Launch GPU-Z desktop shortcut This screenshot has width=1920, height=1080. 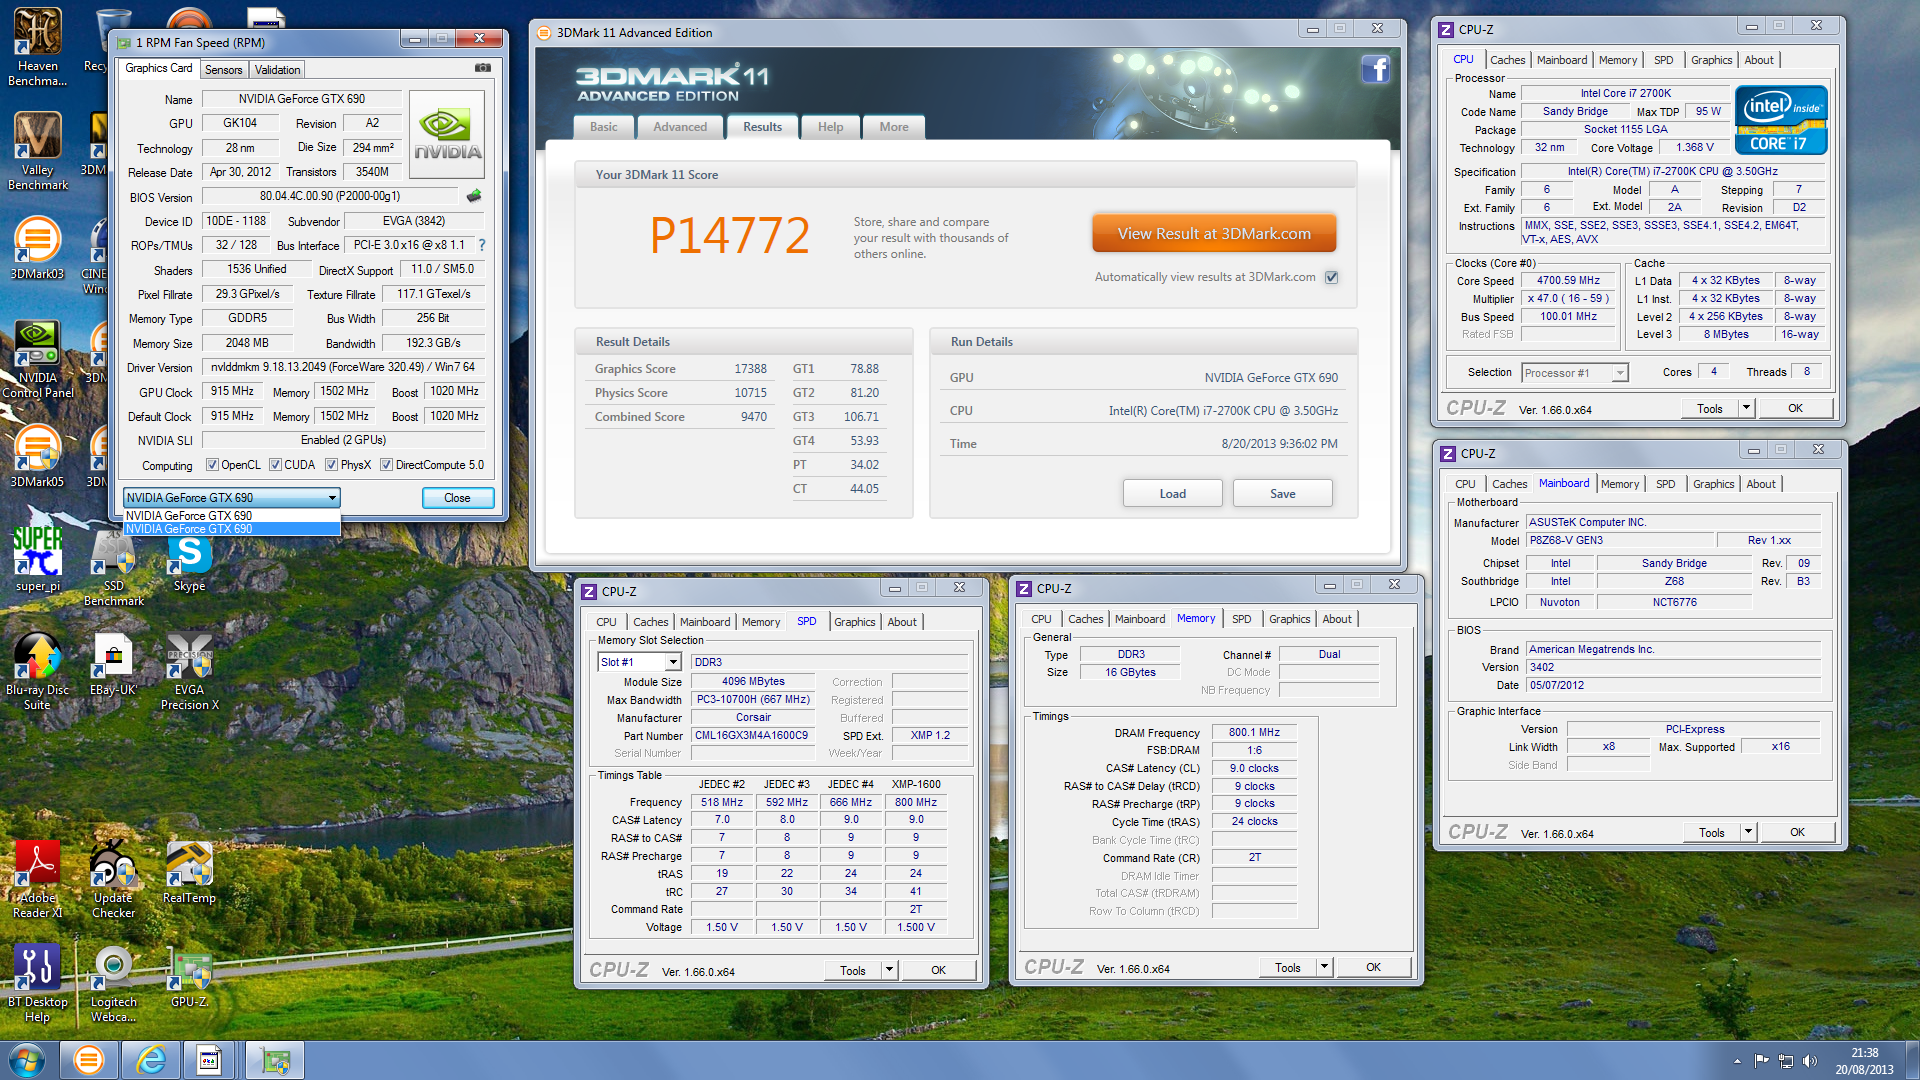coord(189,978)
